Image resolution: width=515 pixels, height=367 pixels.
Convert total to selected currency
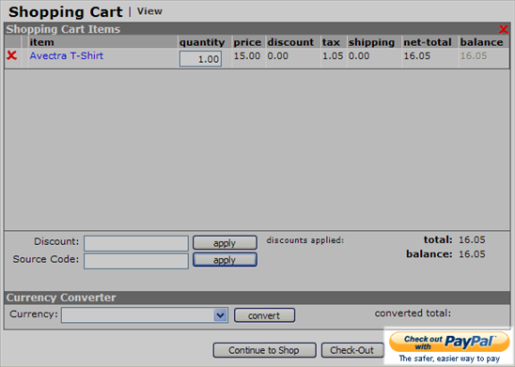tap(264, 315)
